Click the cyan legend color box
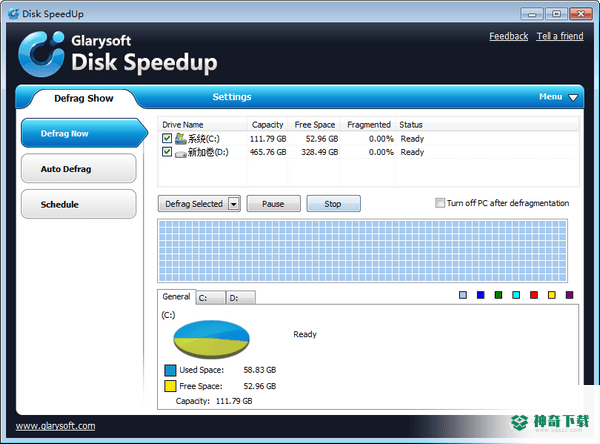Viewport: 600px width, 444px height. coord(516,295)
